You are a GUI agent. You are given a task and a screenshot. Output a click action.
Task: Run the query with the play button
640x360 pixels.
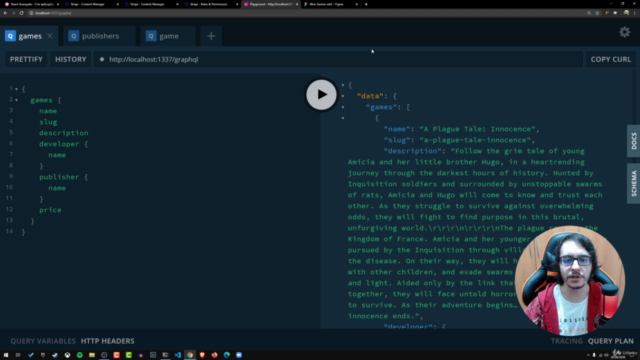pyautogui.click(x=321, y=95)
